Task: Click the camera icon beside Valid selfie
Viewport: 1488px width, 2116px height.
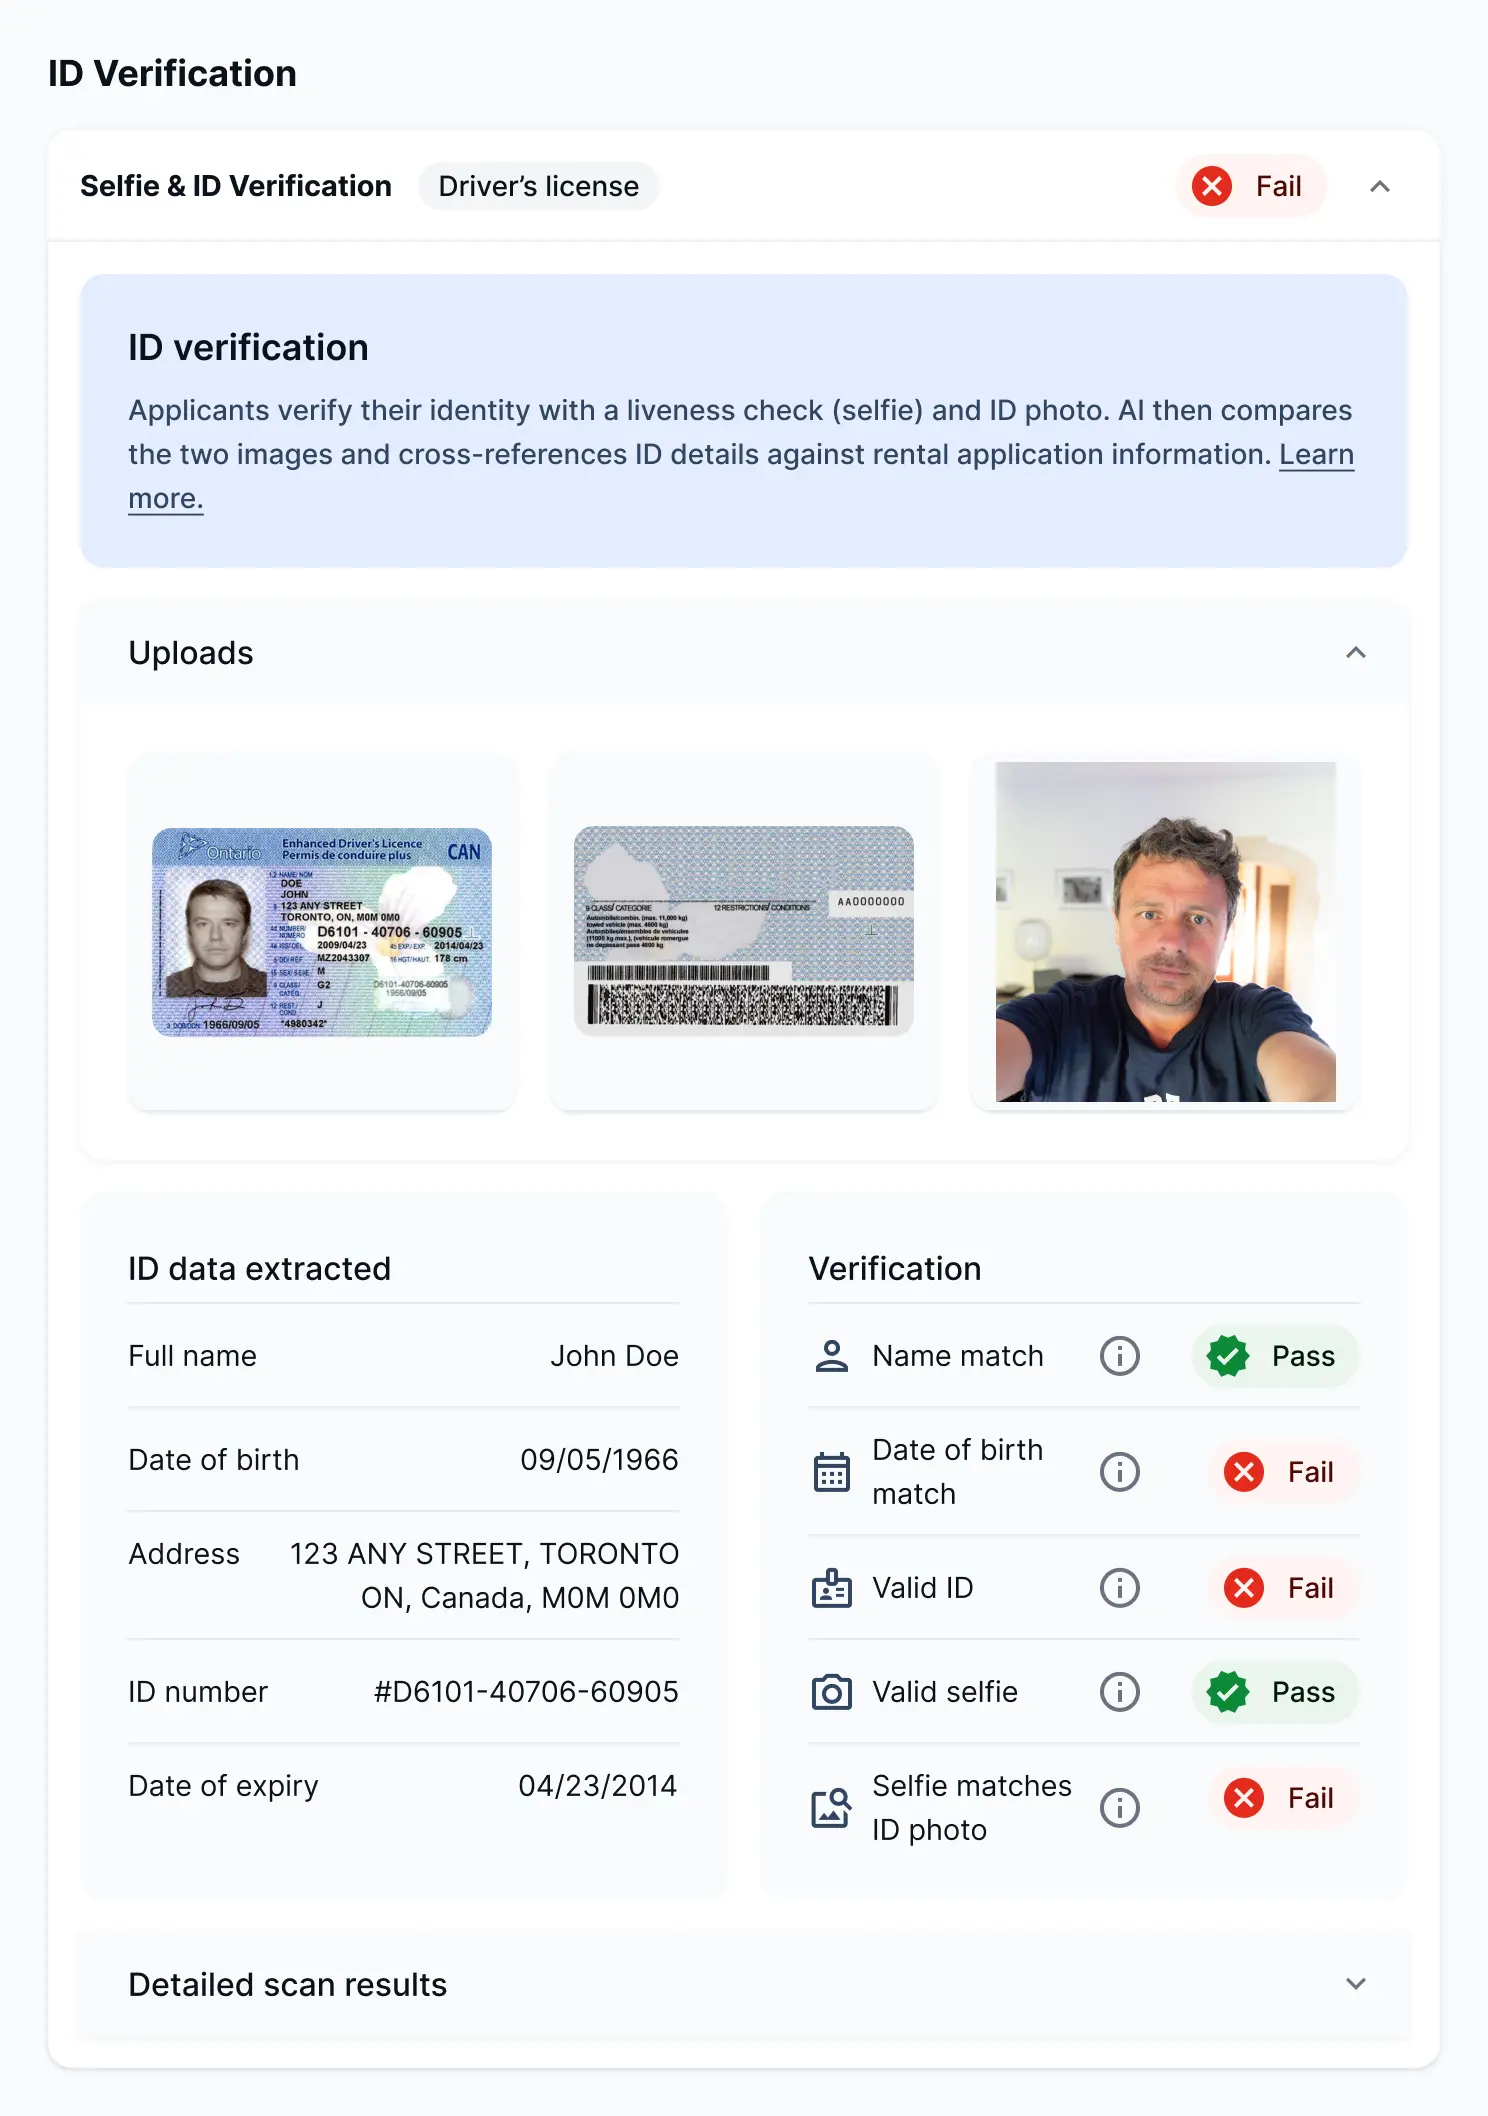Action: pos(831,1692)
